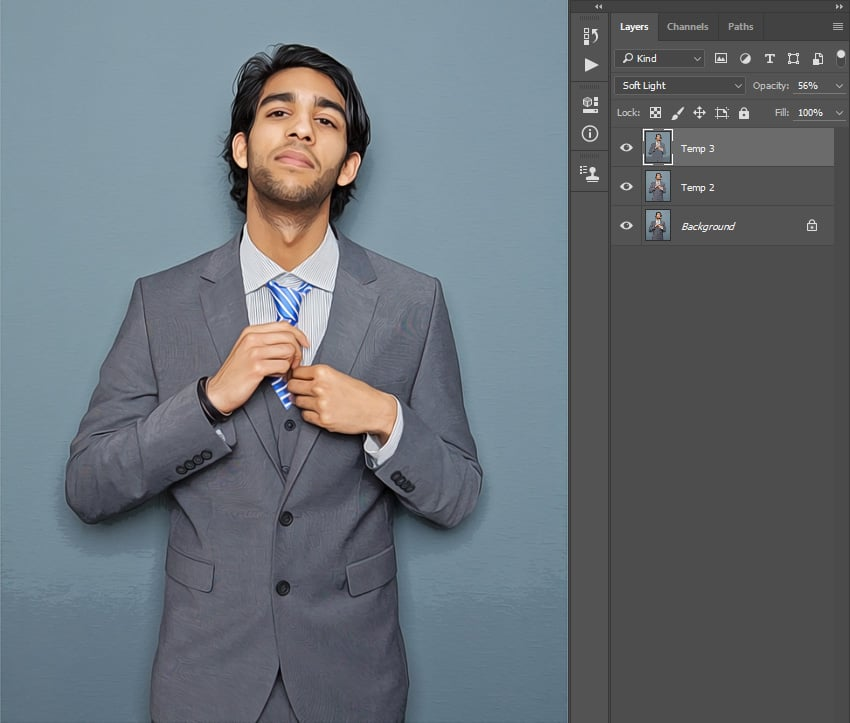Open the Clone Source panel icon
Viewport: 850px width, 723px height.
click(589, 173)
